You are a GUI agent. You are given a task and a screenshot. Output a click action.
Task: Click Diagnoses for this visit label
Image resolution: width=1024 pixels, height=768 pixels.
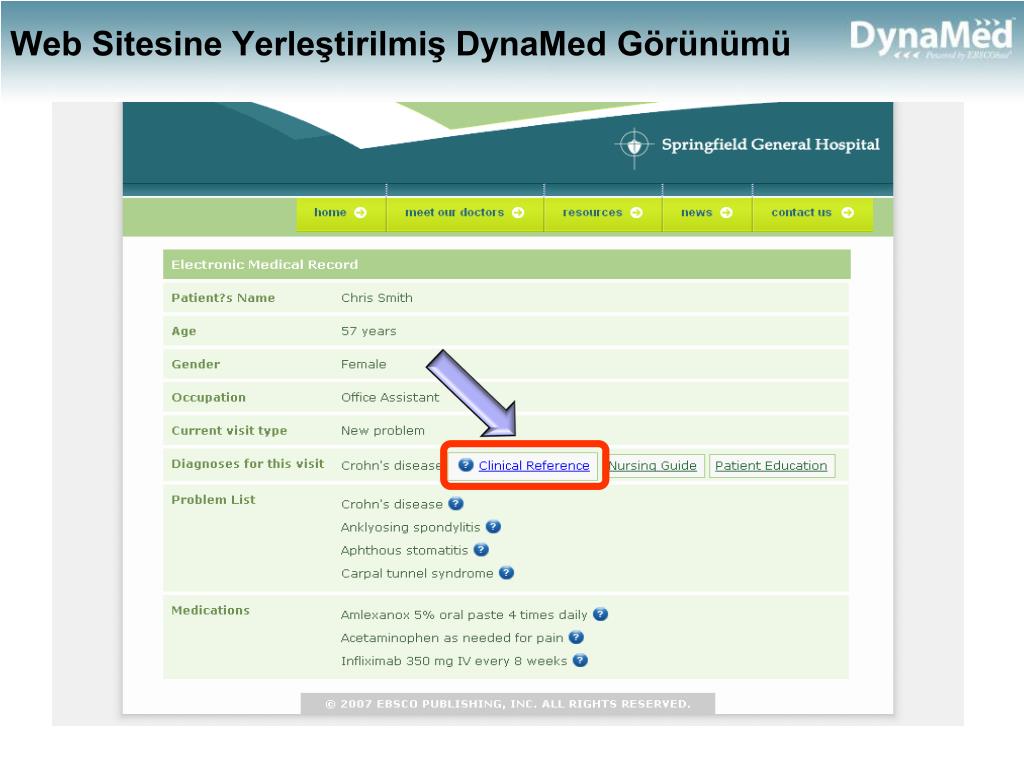248,464
